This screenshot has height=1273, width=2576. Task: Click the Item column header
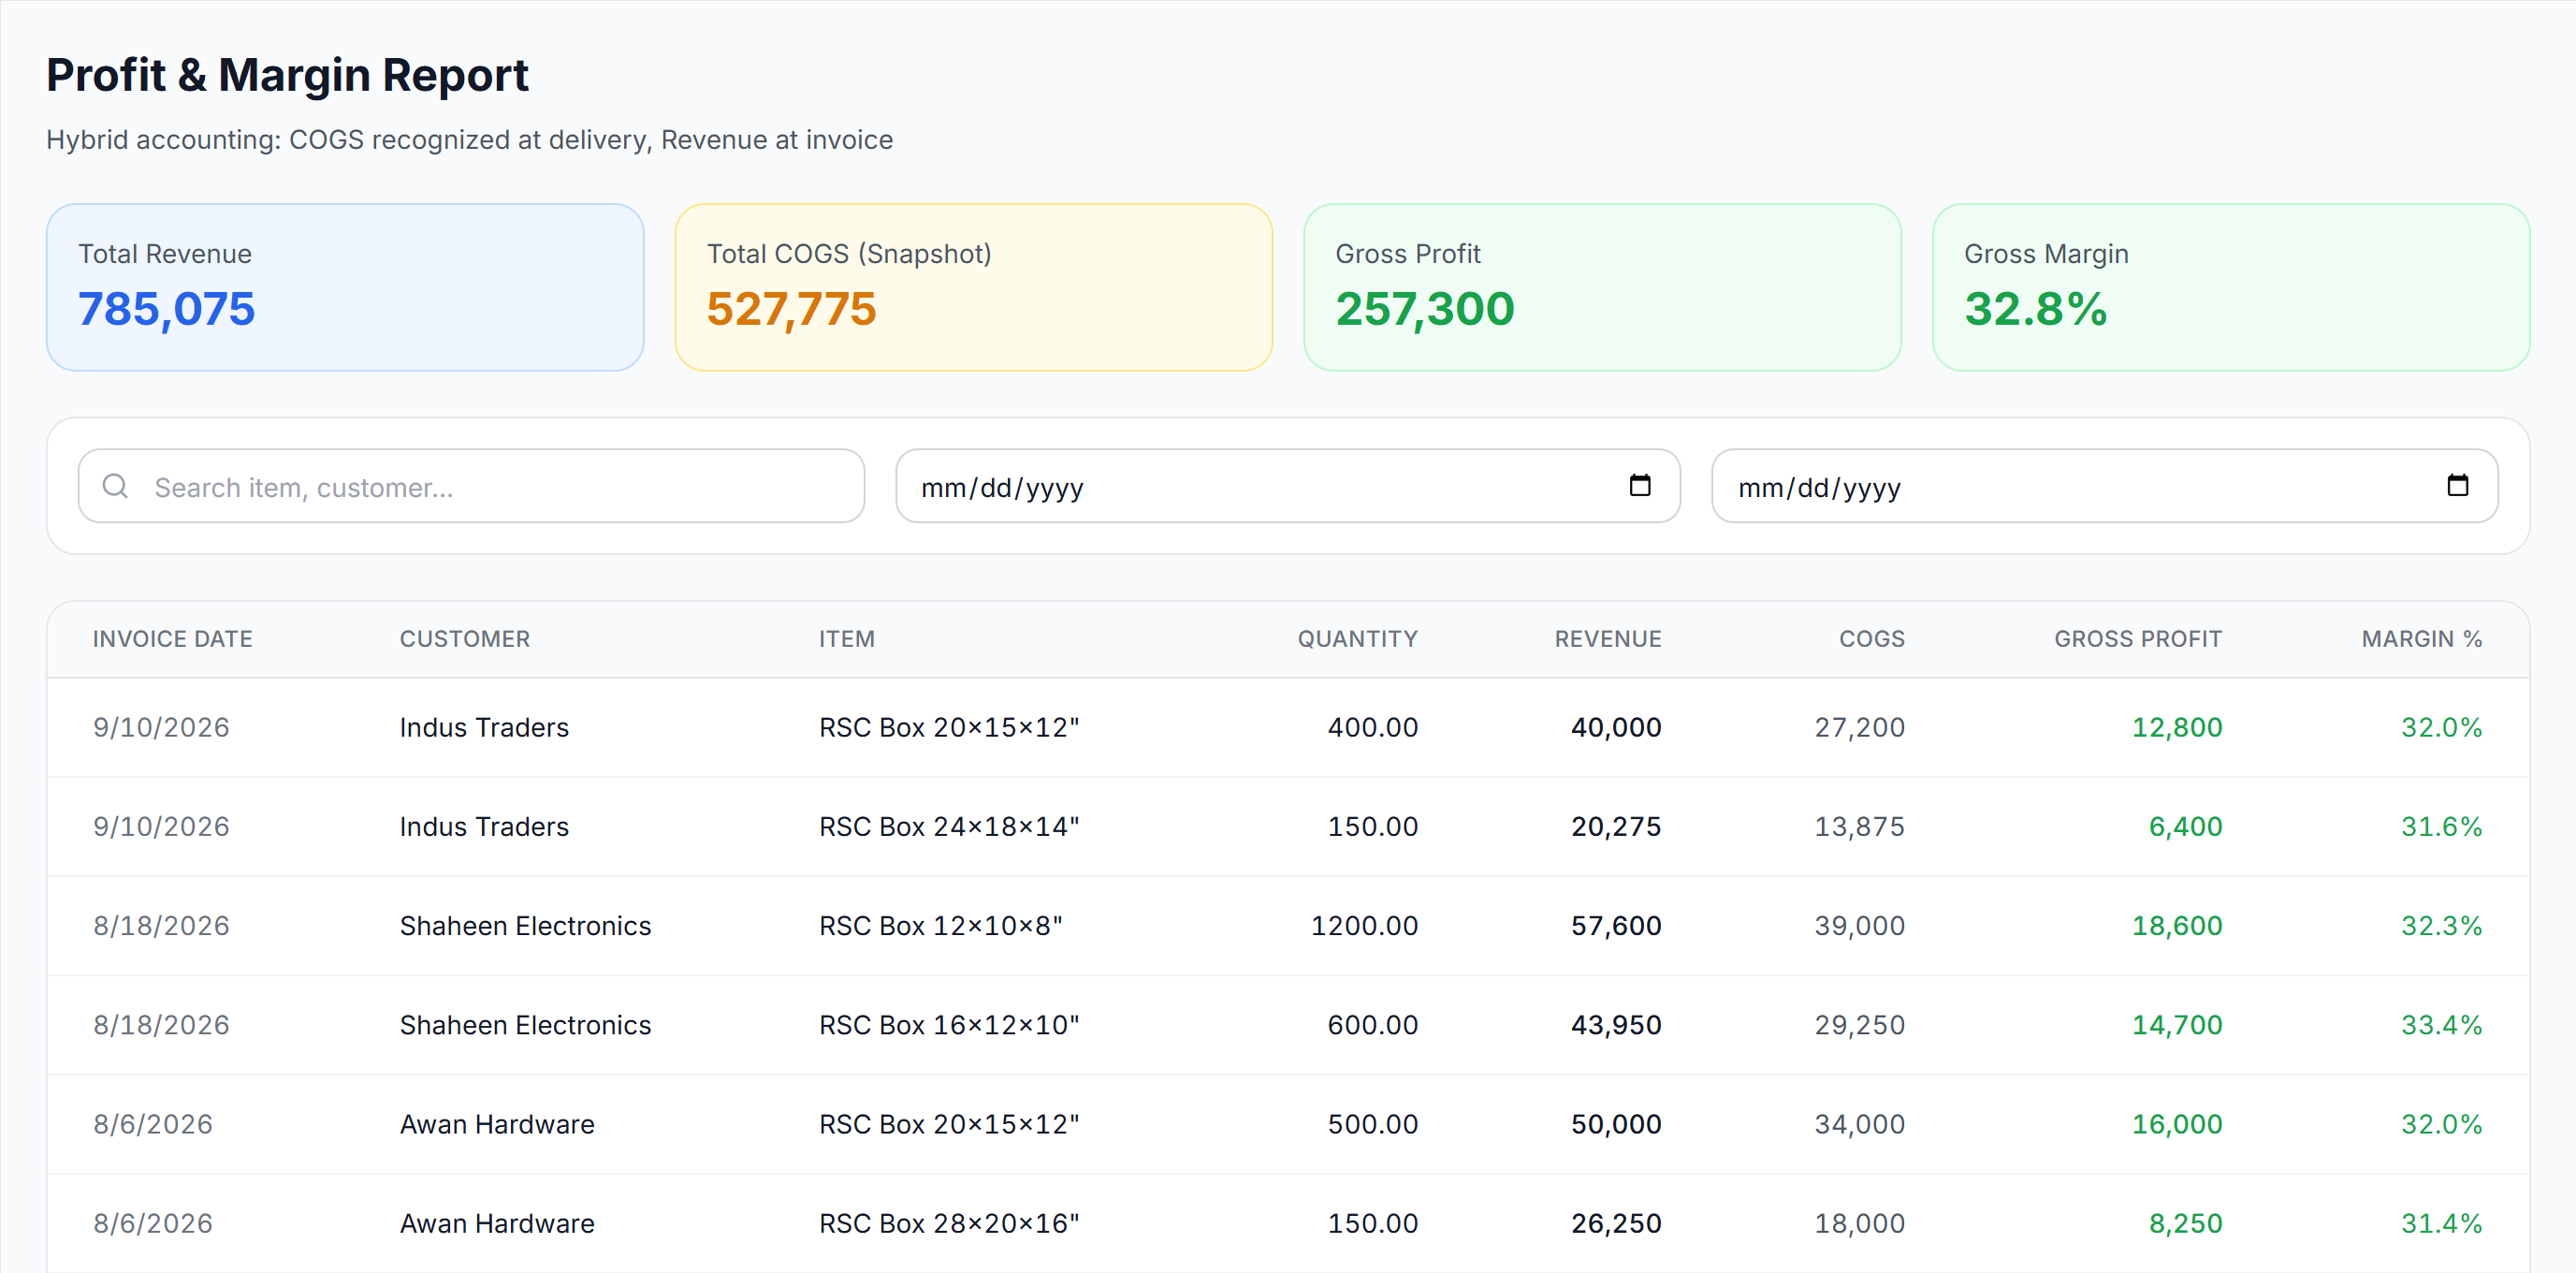click(x=847, y=639)
